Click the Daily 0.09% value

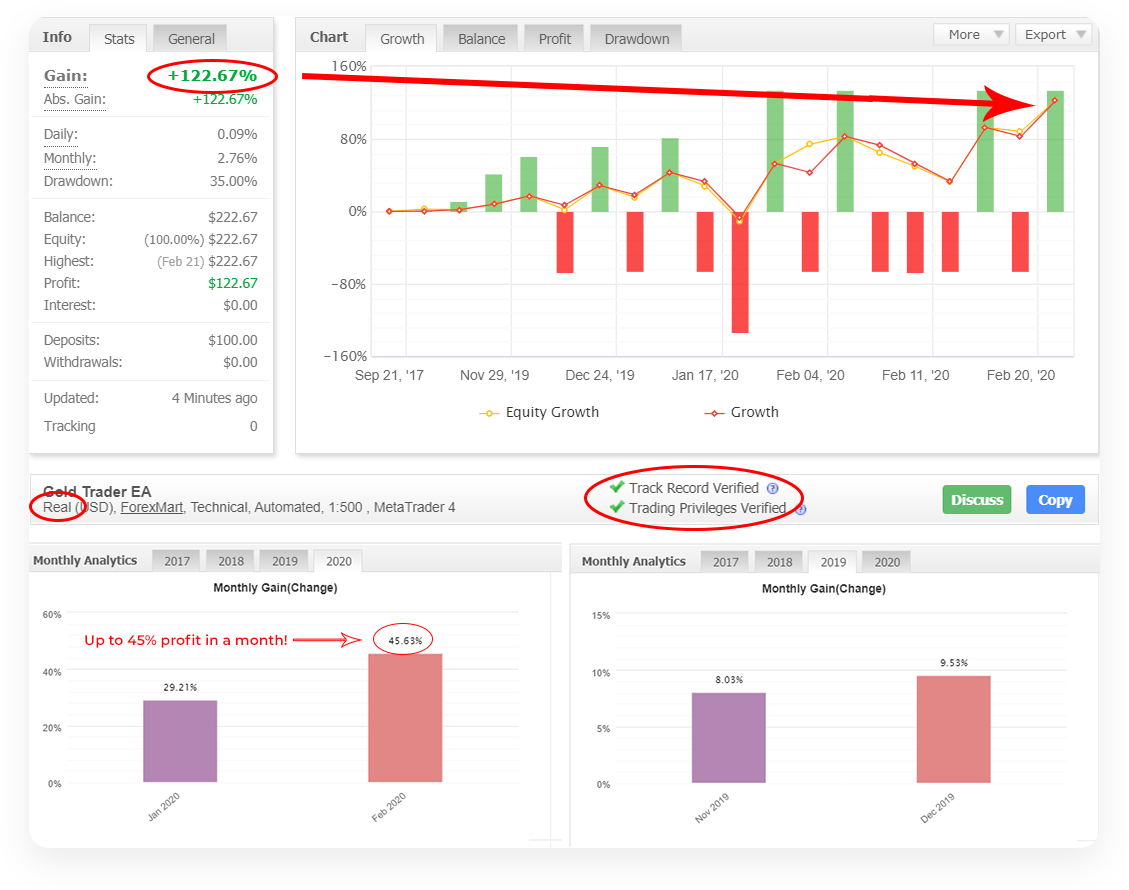pyautogui.click(x=237, y=135)
